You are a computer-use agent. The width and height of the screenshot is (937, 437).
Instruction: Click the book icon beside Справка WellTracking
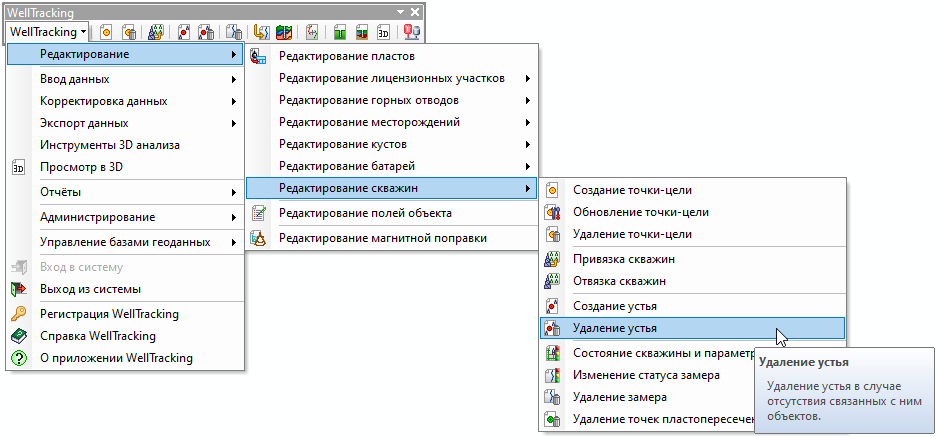pyautogui.click(x=18, y=335)
